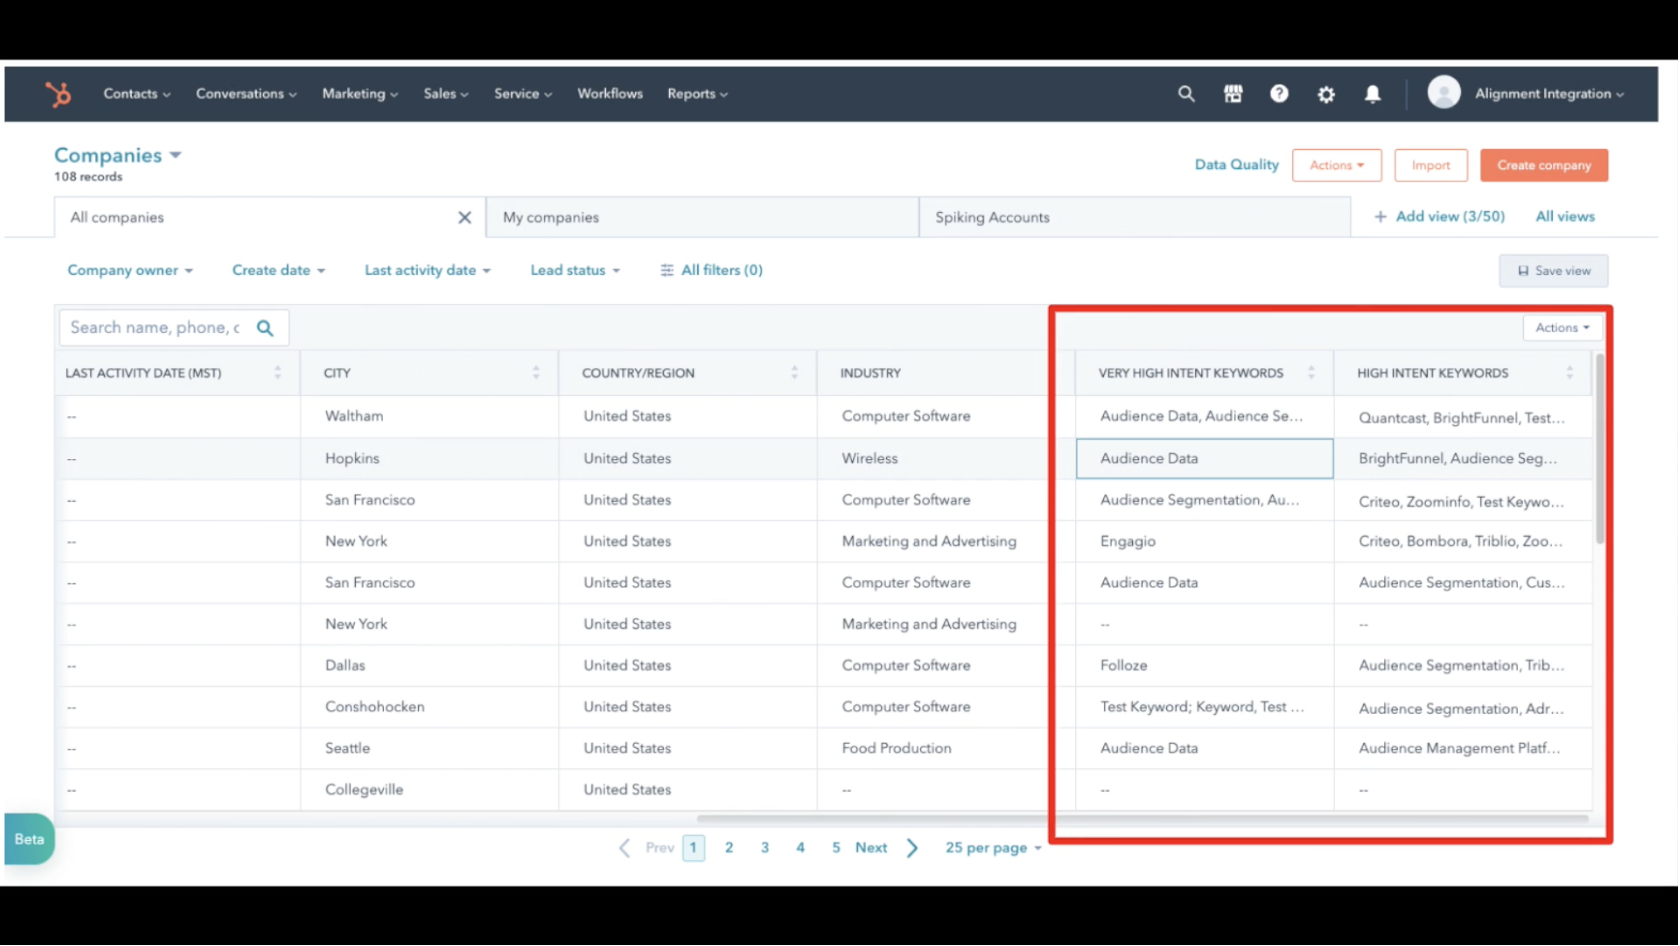The width and height of the screenshot is (1680, 946).
Task: Sort by City column arrows
Action: tap(536, 373)
